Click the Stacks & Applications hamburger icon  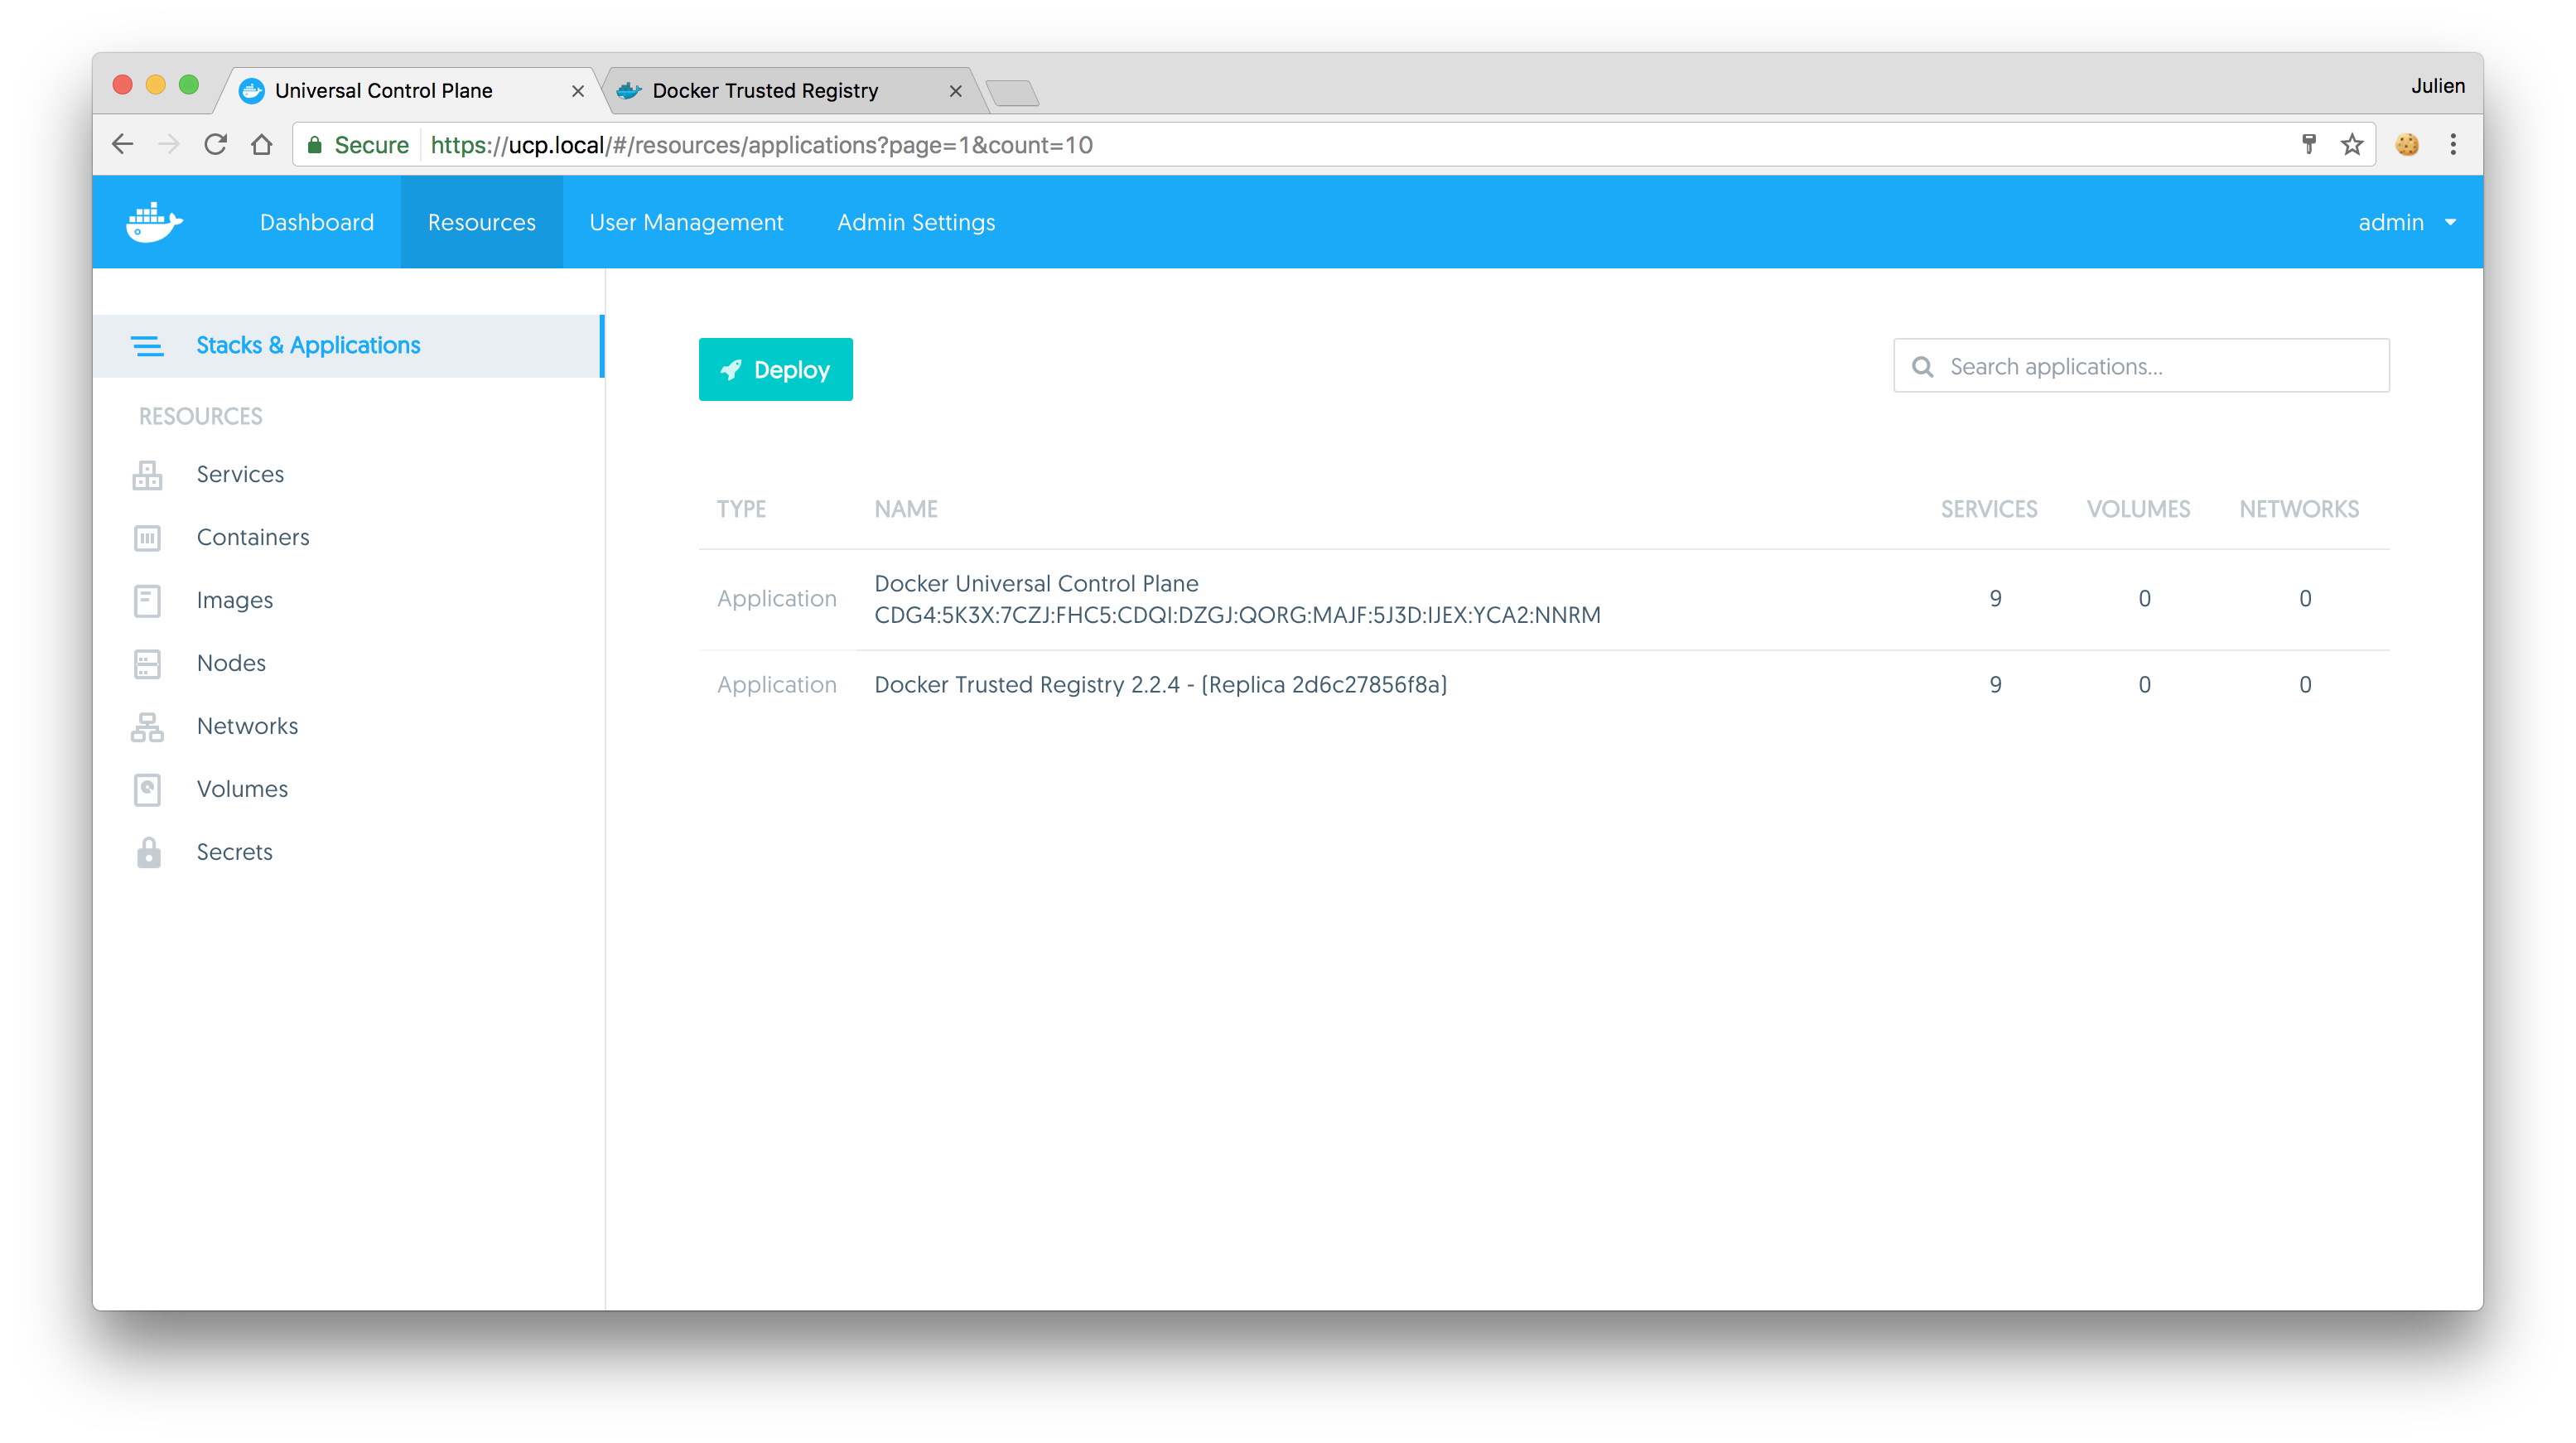click(x=148, y=346)
